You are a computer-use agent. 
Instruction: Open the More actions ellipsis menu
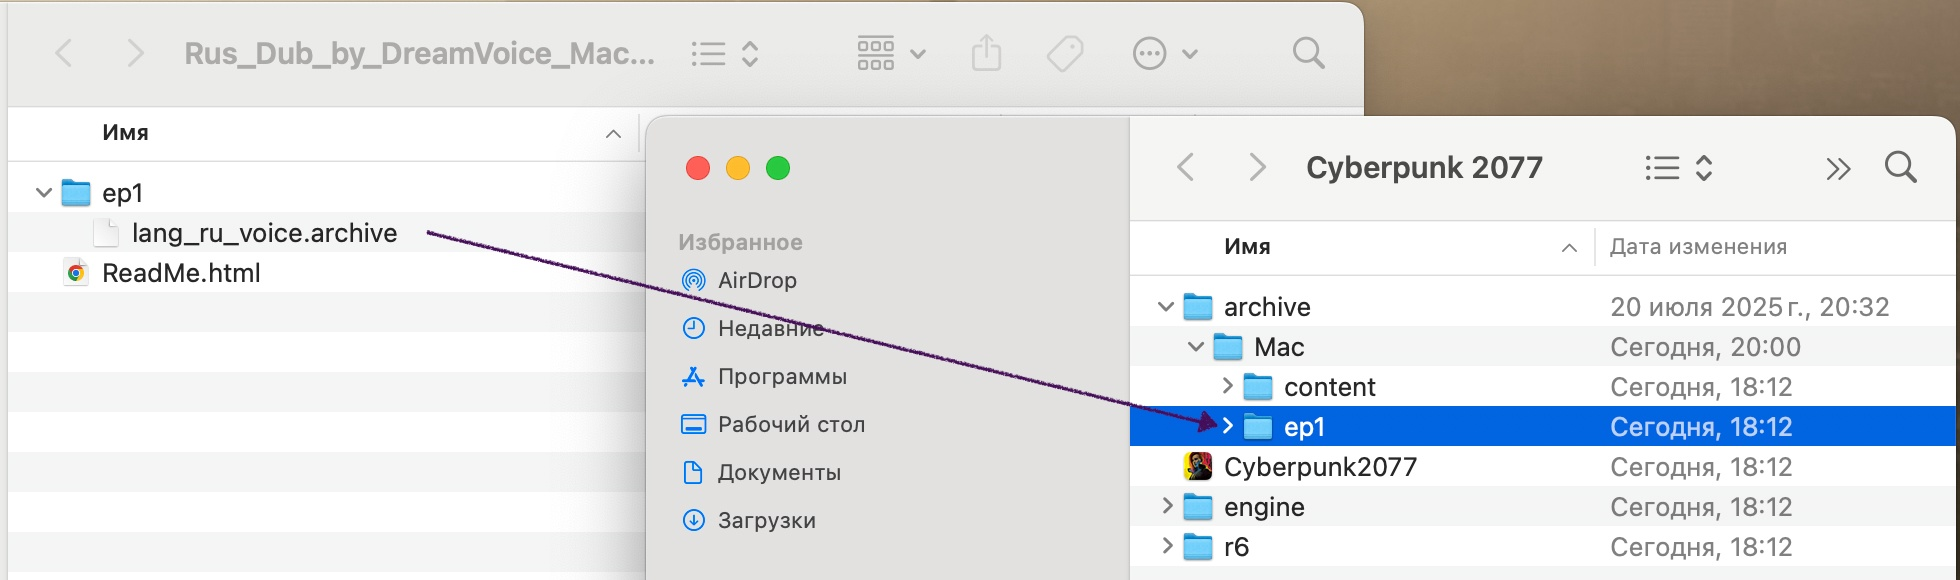click(x=1164, y=53)
